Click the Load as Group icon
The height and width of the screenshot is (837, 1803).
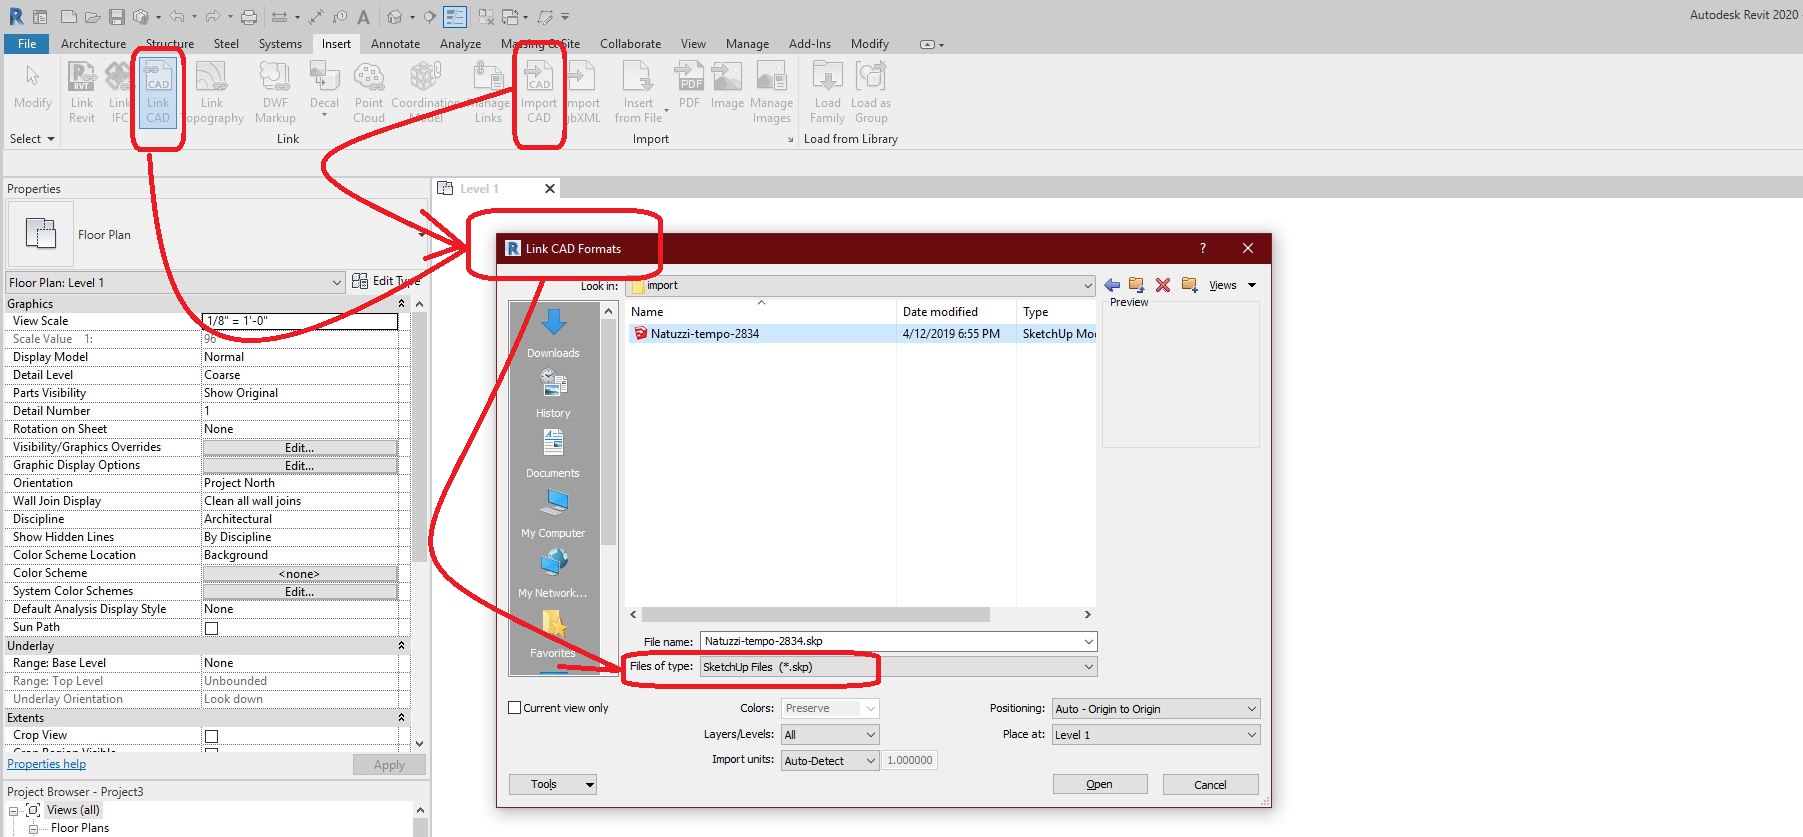[x=871, y=92]
